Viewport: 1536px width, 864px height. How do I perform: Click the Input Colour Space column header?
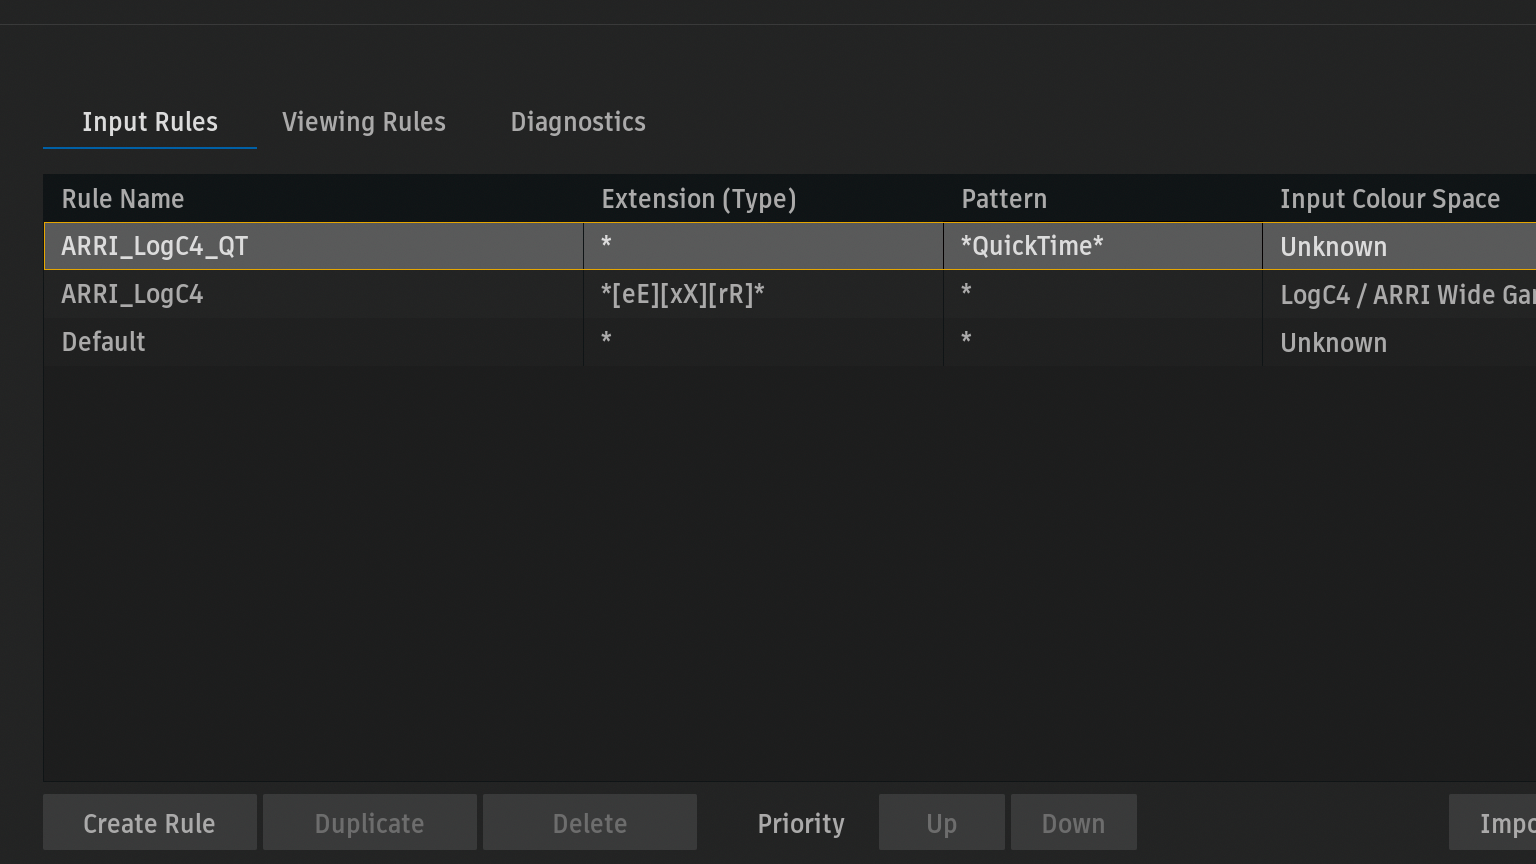tap(1389, 199)
